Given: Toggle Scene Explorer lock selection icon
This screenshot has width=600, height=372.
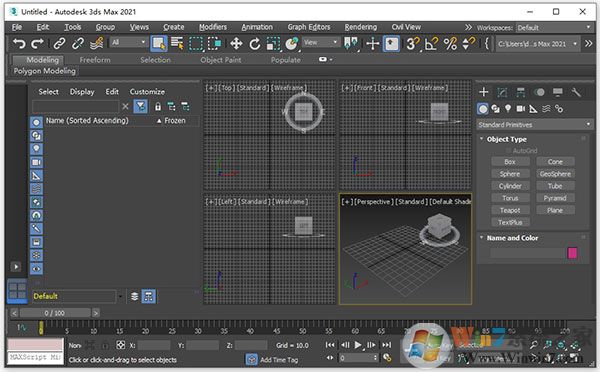Looking at the screenshot, I should pos(158,107).
